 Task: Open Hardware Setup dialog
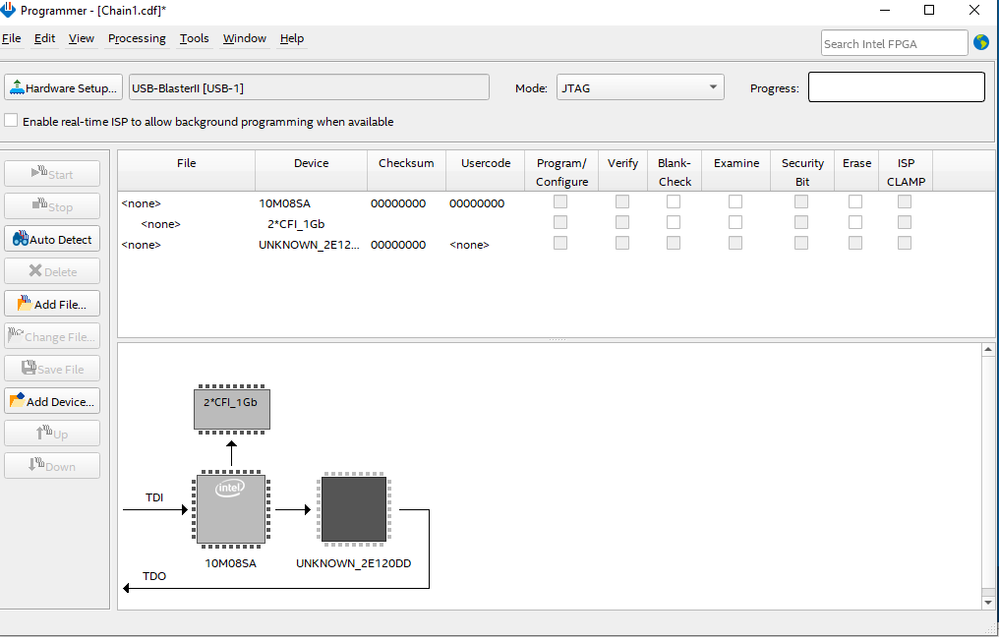click(x=63, y=88)
